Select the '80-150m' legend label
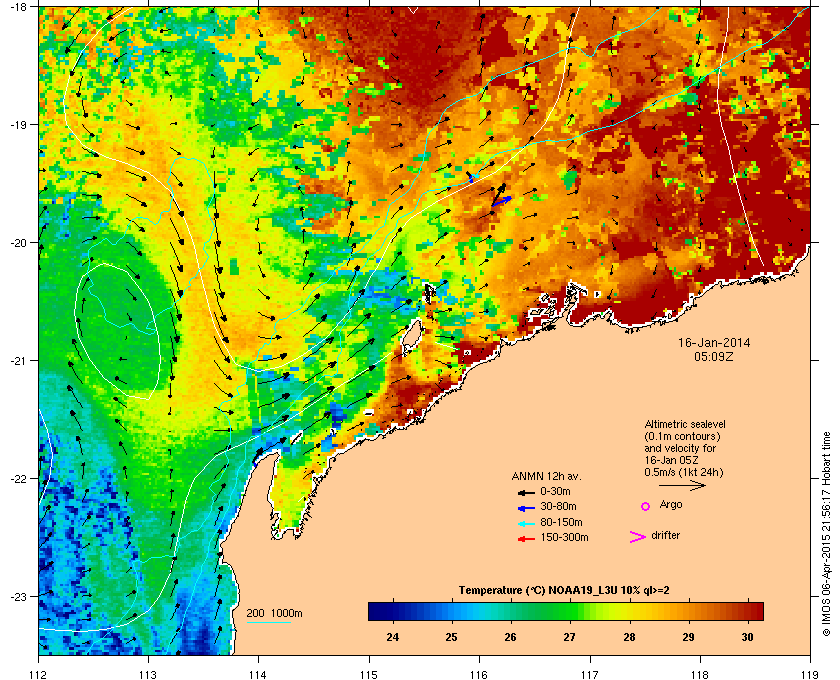 point(561,522)
